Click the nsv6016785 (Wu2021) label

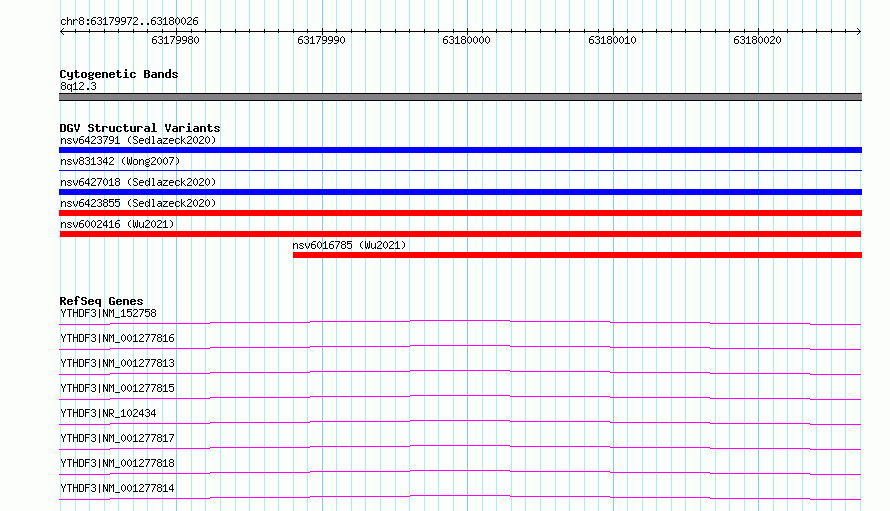pyautogui.click(x=349, y=245)
